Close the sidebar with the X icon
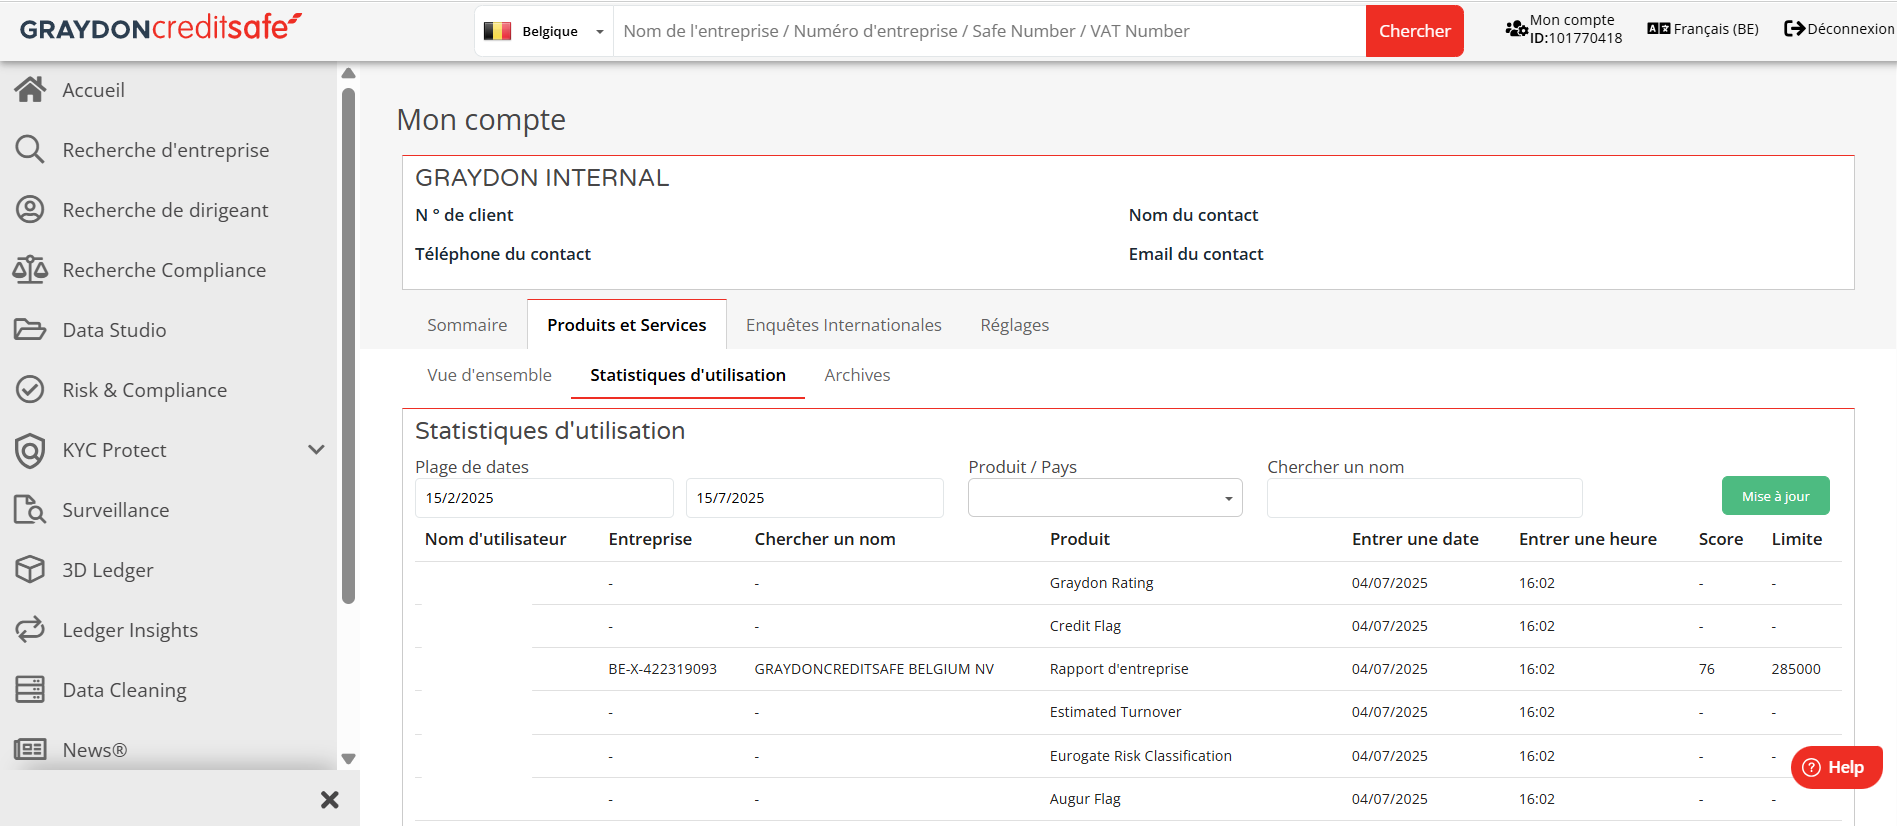The height and width of the screenshot is (826, 1897). coord(330,800)
